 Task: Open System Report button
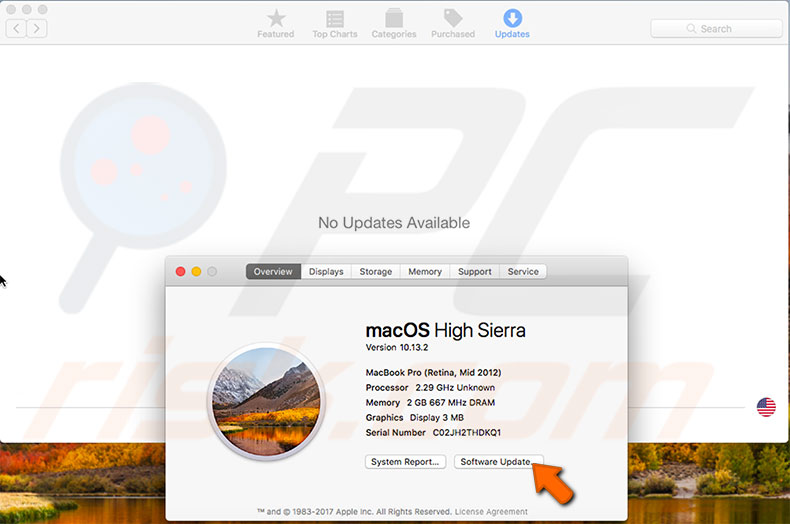point(405,462)
